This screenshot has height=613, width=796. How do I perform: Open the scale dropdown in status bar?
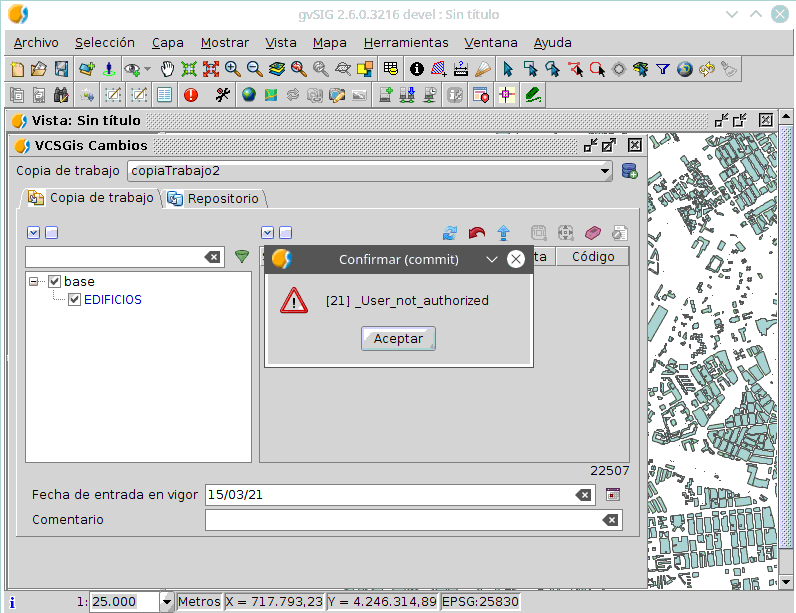pyautogui.click(x=167, y=602)
